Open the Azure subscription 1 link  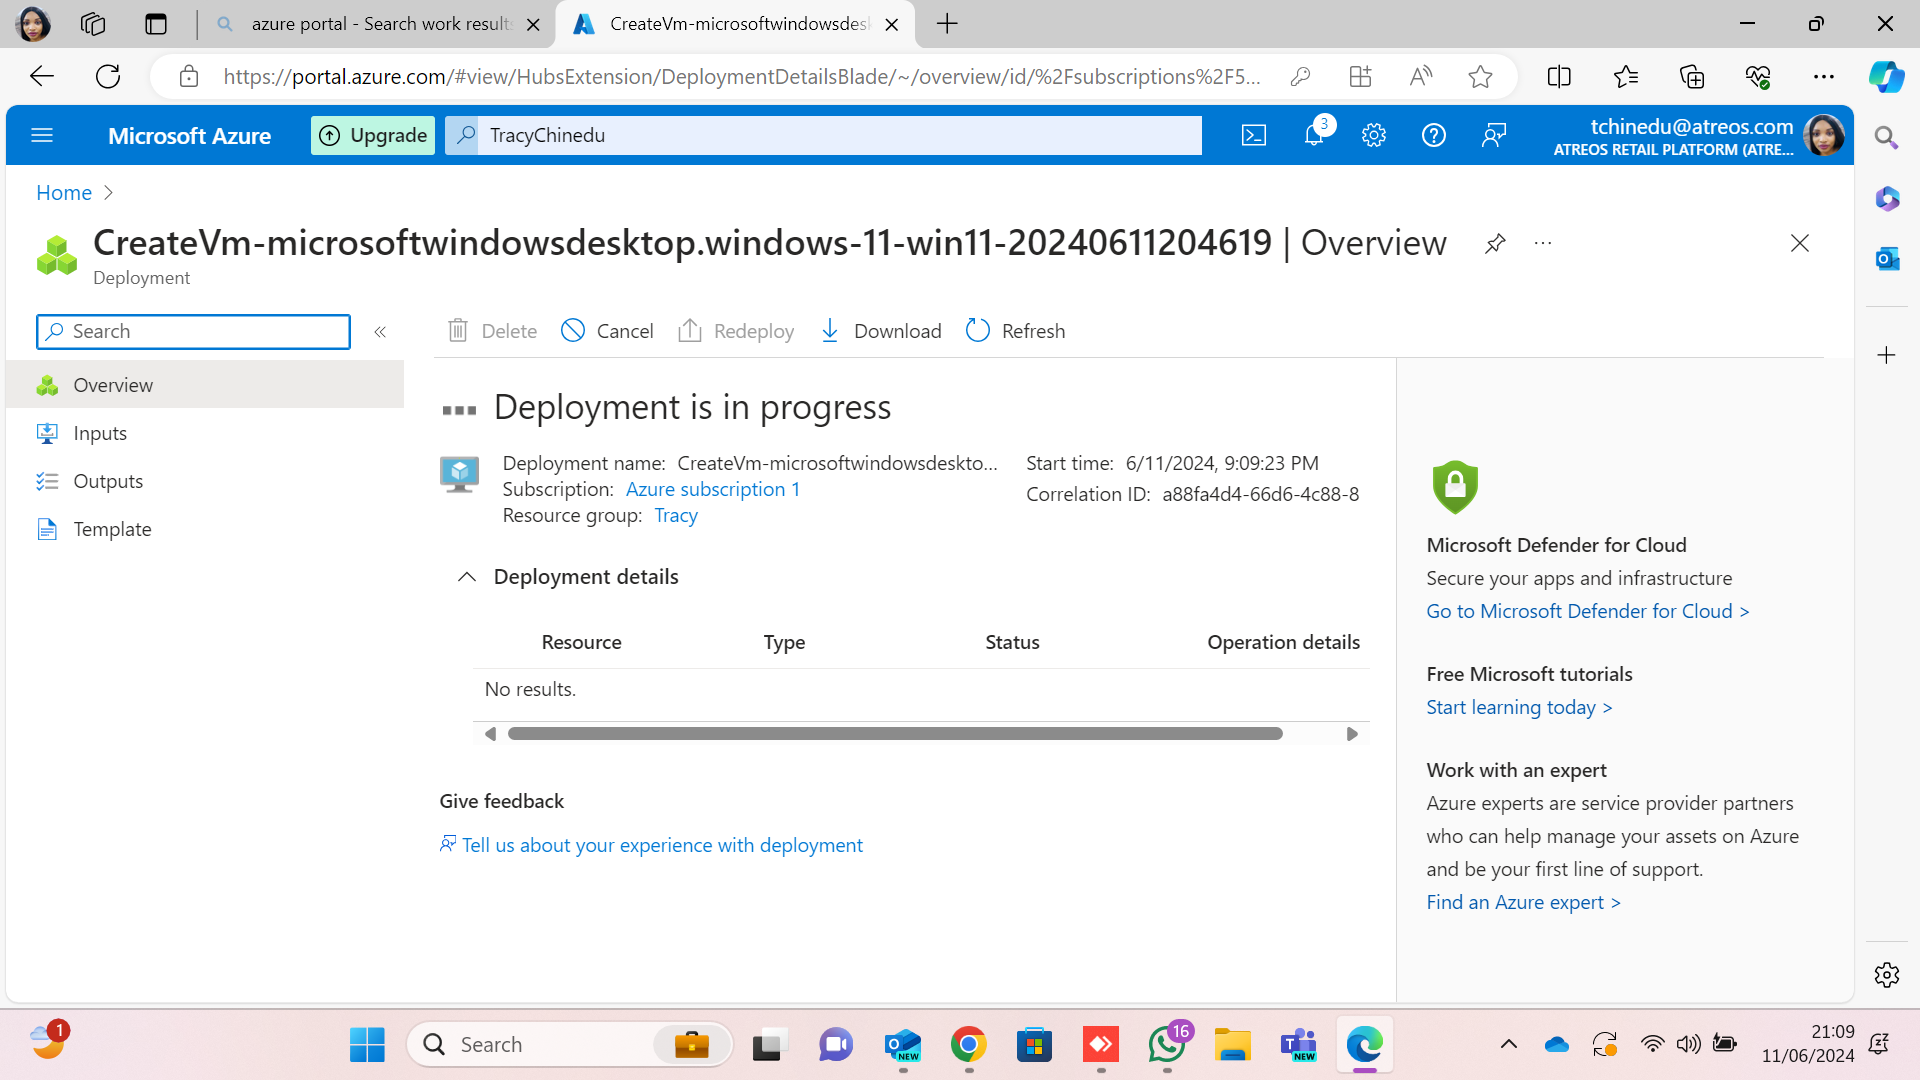pos(712,489)
